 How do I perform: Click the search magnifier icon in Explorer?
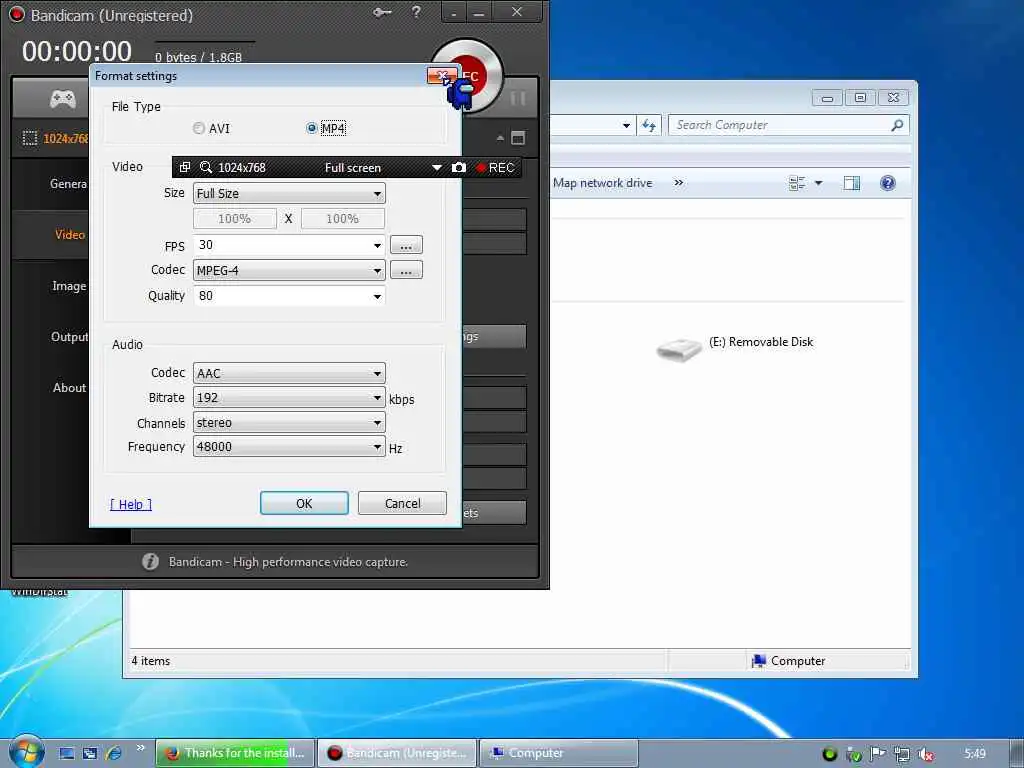coord(897,125)
